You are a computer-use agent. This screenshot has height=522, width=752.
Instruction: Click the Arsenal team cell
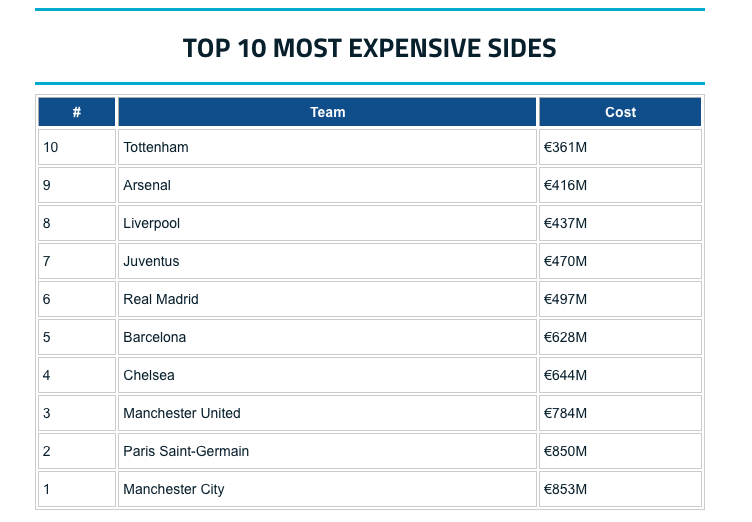[147, 185]
